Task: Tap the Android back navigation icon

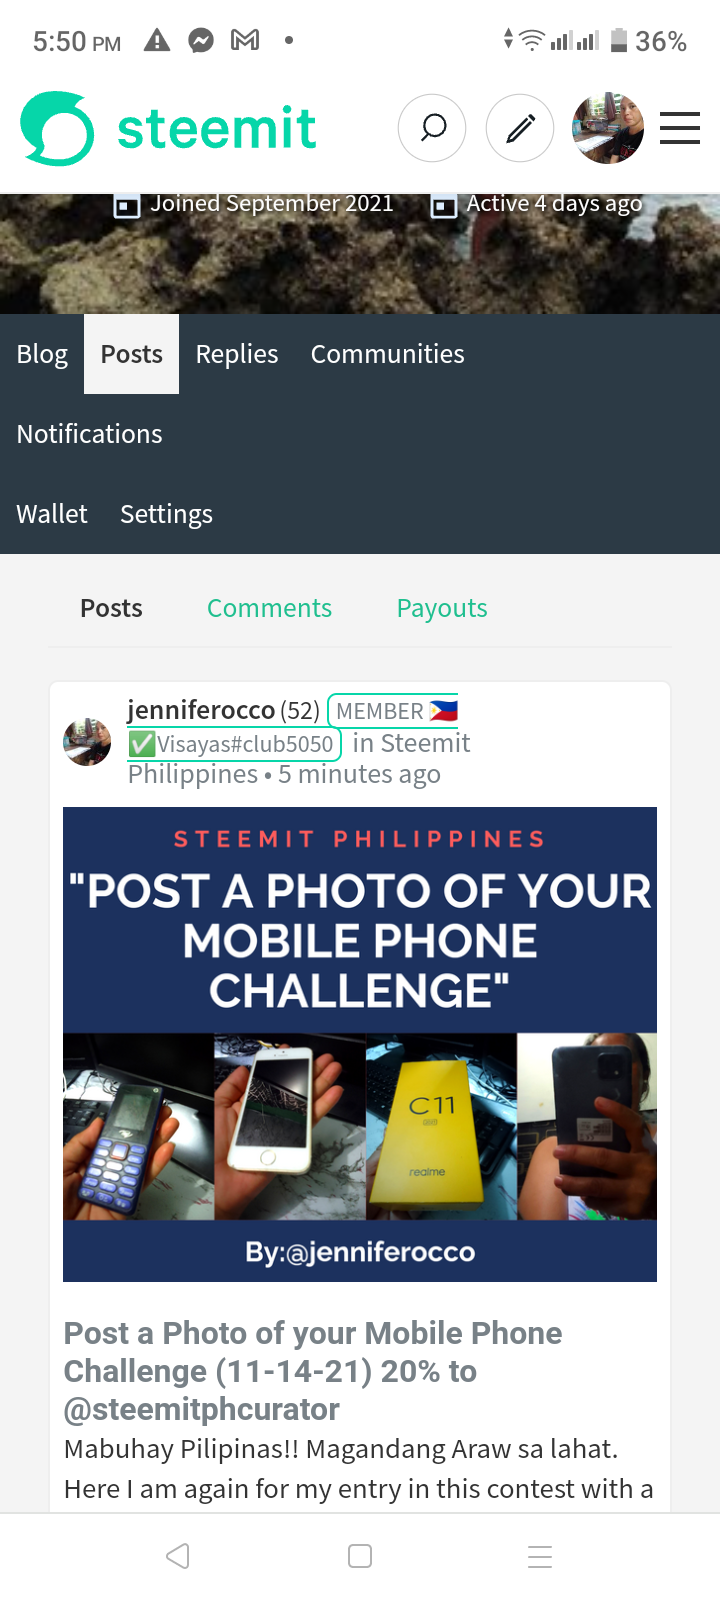Action: 178,1556
